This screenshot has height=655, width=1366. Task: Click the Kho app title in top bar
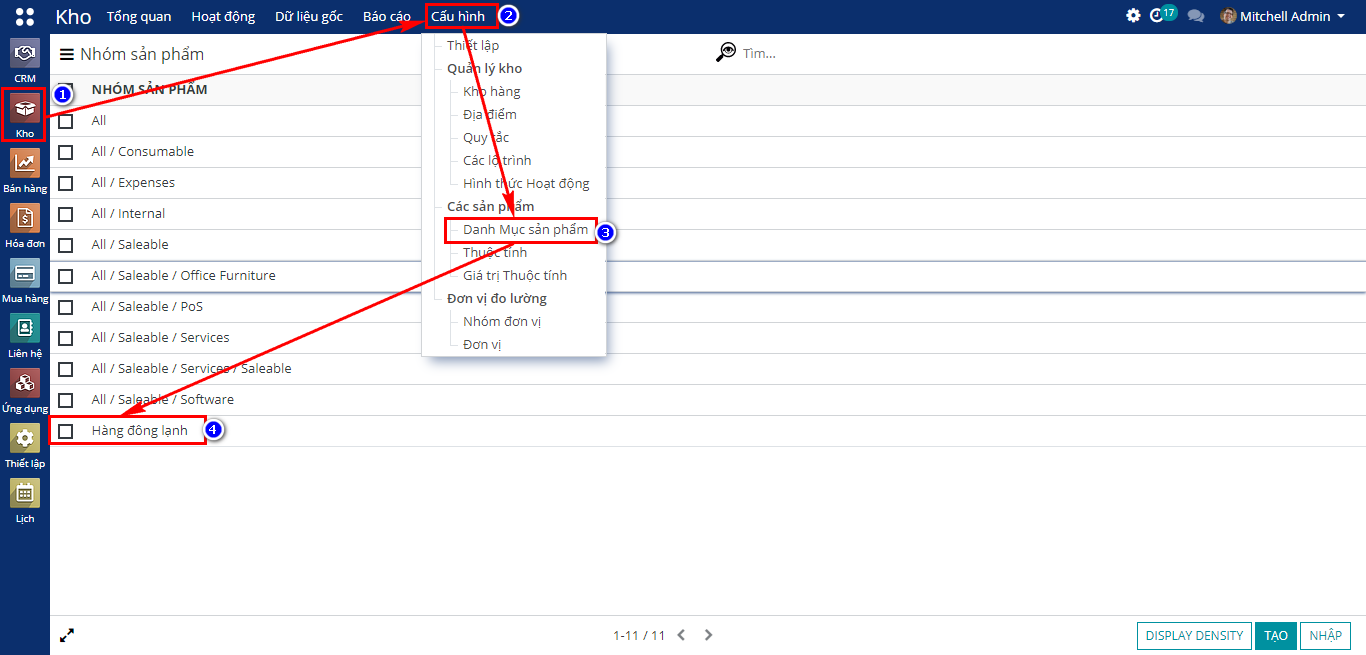pyautogui.click(x=73, y=16)
